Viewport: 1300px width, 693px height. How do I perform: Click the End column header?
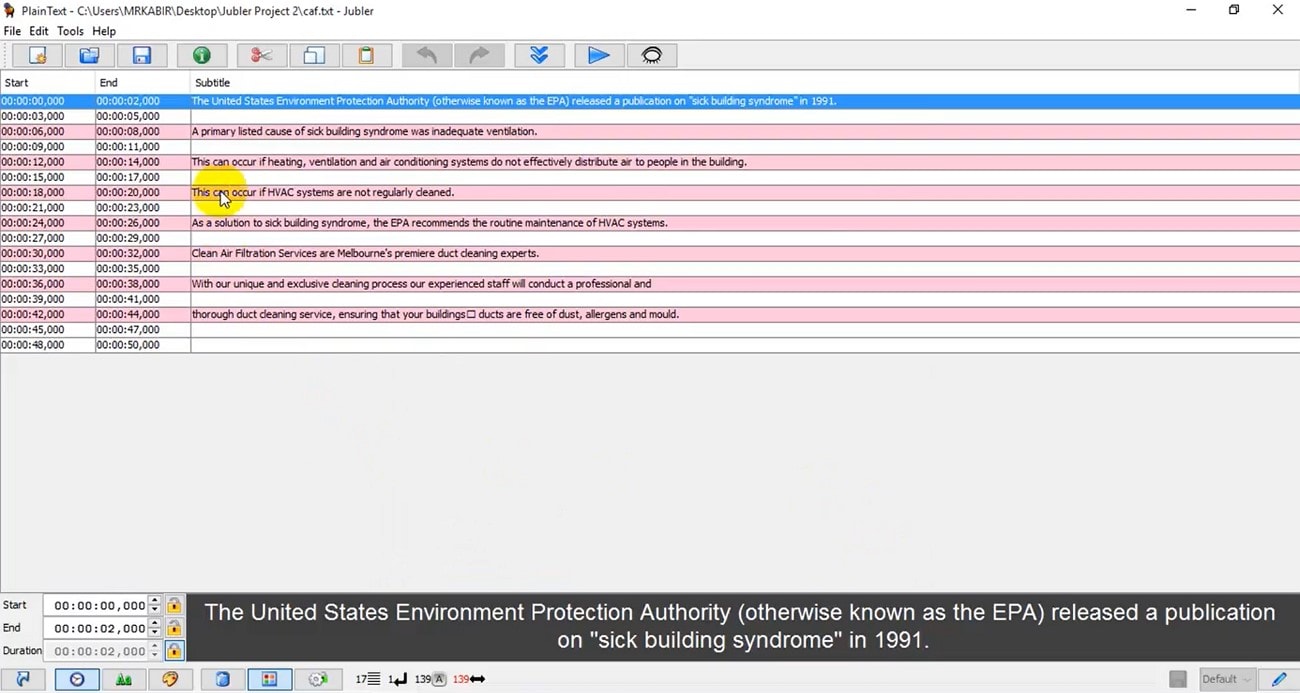pyautogui.click(x=143, y=82)
